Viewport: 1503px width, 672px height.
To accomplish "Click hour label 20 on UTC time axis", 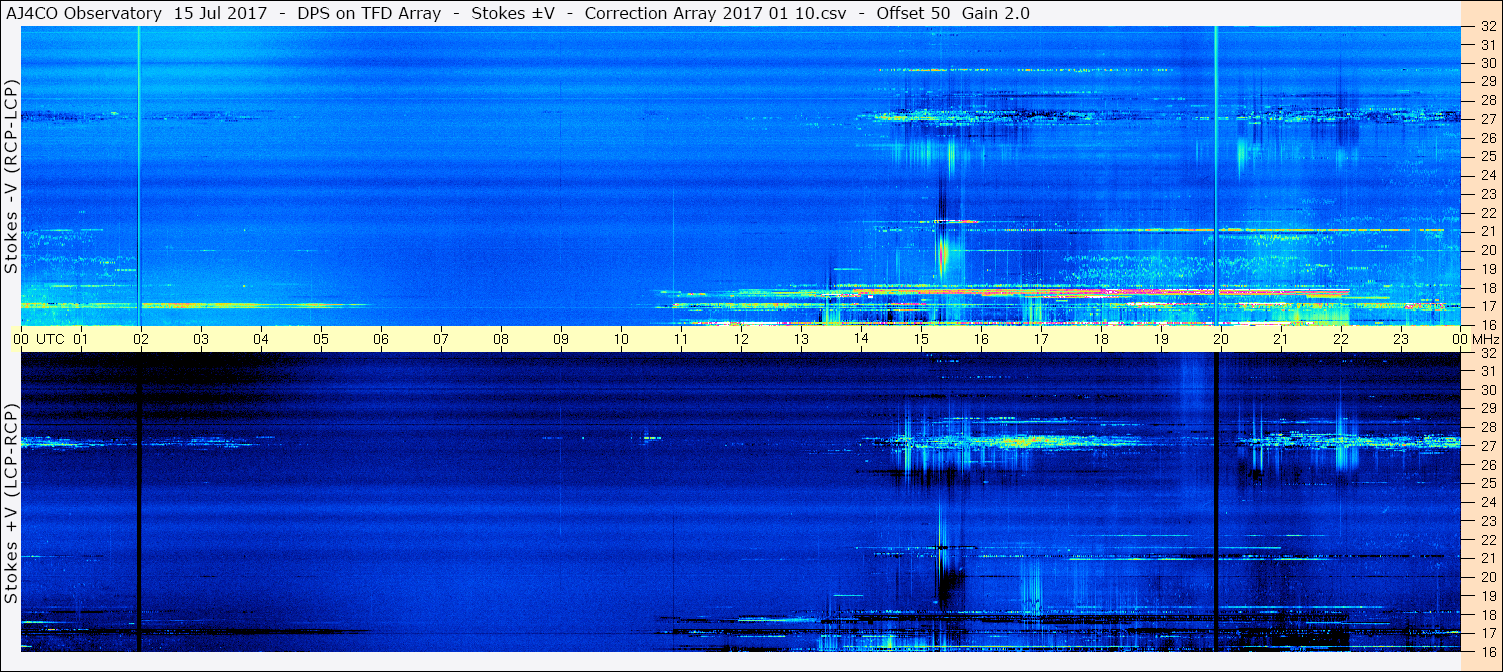I will tap(1221, 339).
